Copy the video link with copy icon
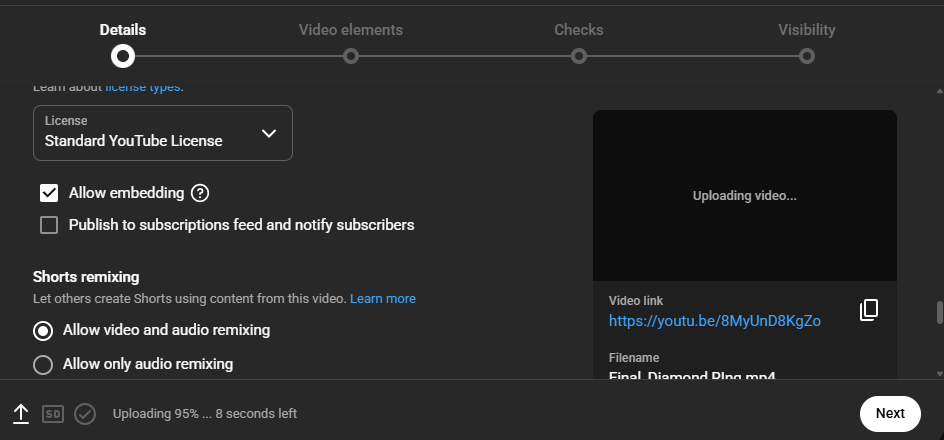This screenshot has height=440, width=944. (x=868, y=310)
